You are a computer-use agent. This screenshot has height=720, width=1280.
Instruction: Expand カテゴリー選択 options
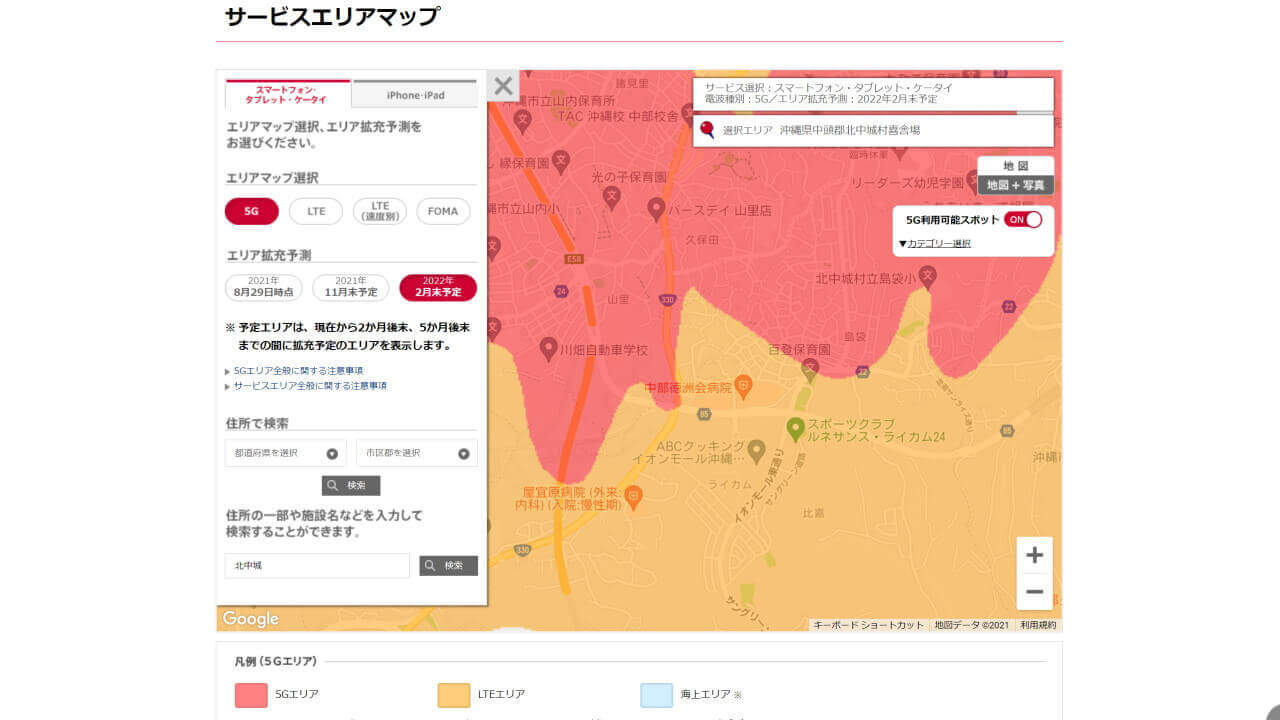click(938, 242)
